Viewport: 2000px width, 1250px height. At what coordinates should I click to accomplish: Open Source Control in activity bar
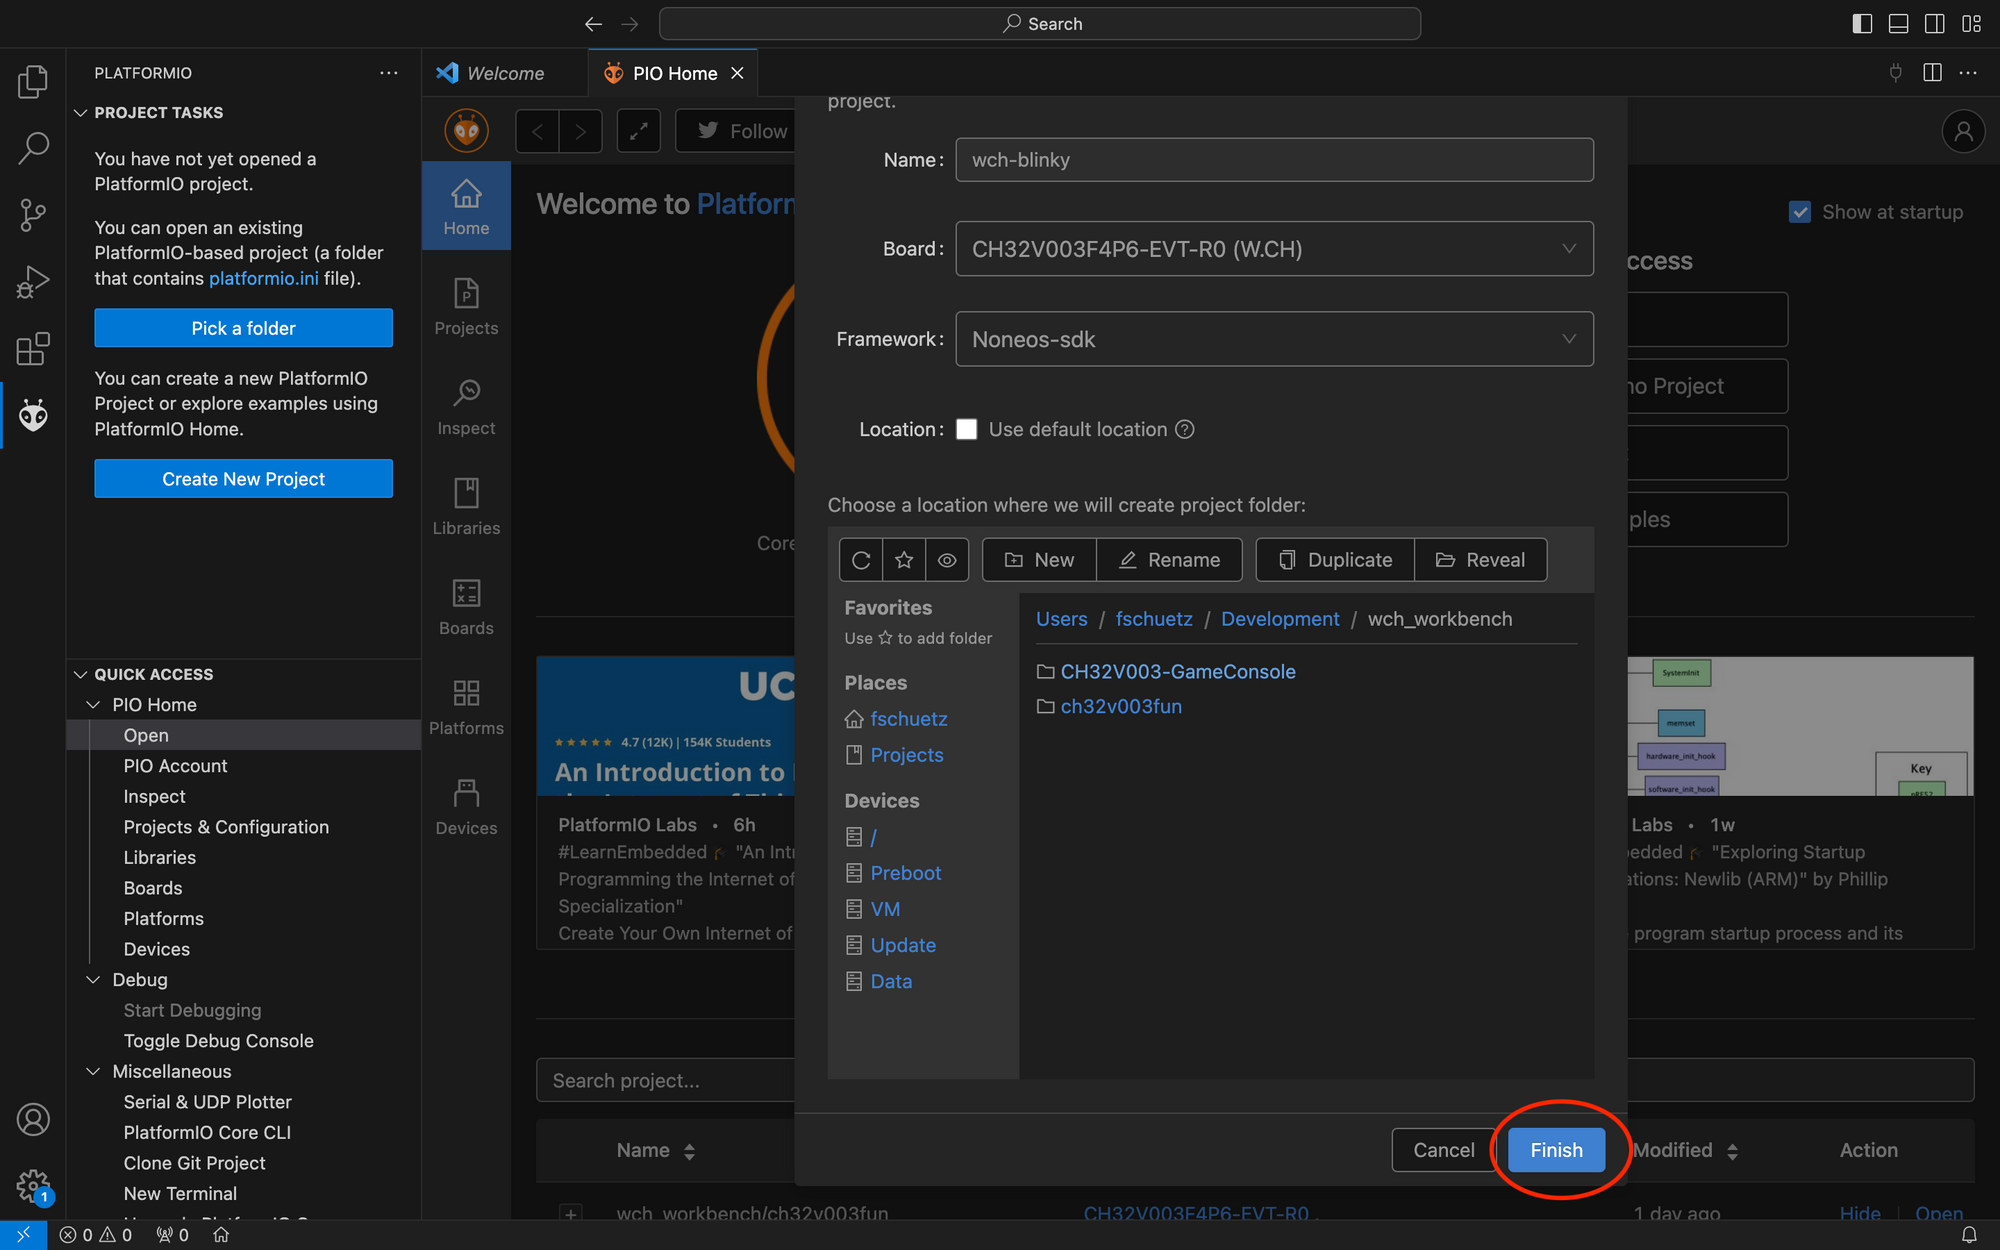pyautogui.click(x=33, y=215)
